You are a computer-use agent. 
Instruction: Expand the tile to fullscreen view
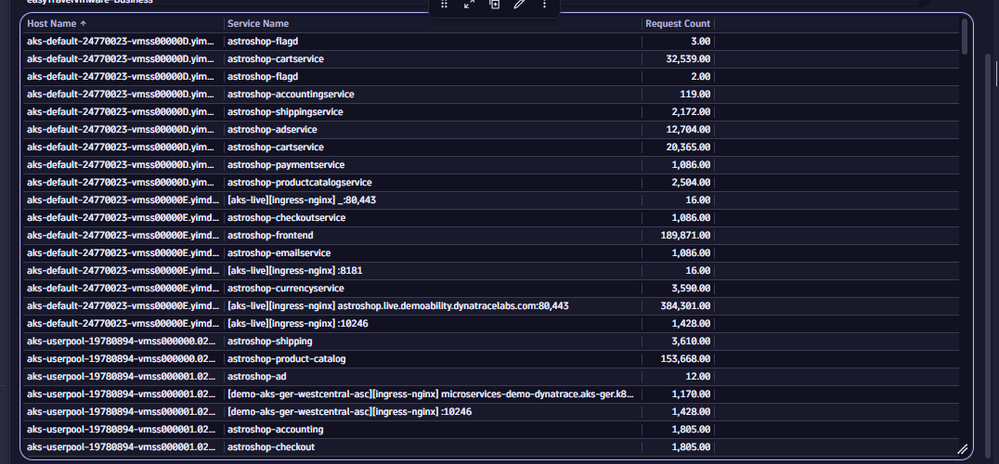[470, 4]
